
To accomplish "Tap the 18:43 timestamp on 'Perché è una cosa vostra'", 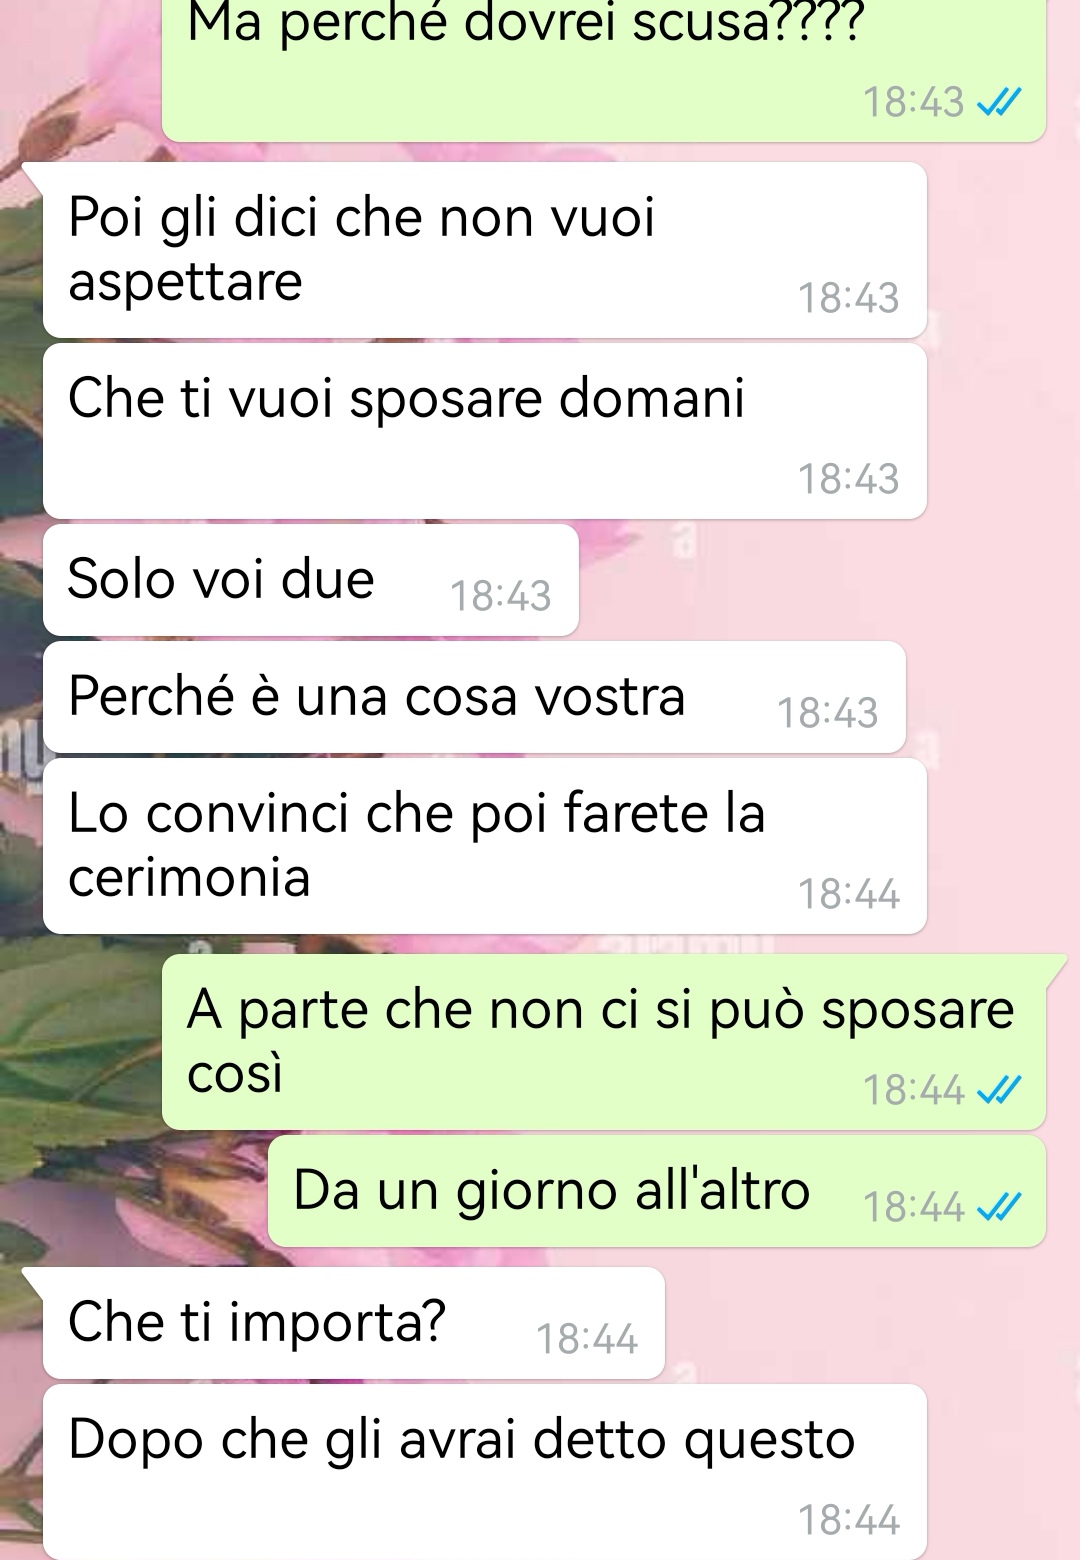I will pyautogui.click(x=827, y=713).
